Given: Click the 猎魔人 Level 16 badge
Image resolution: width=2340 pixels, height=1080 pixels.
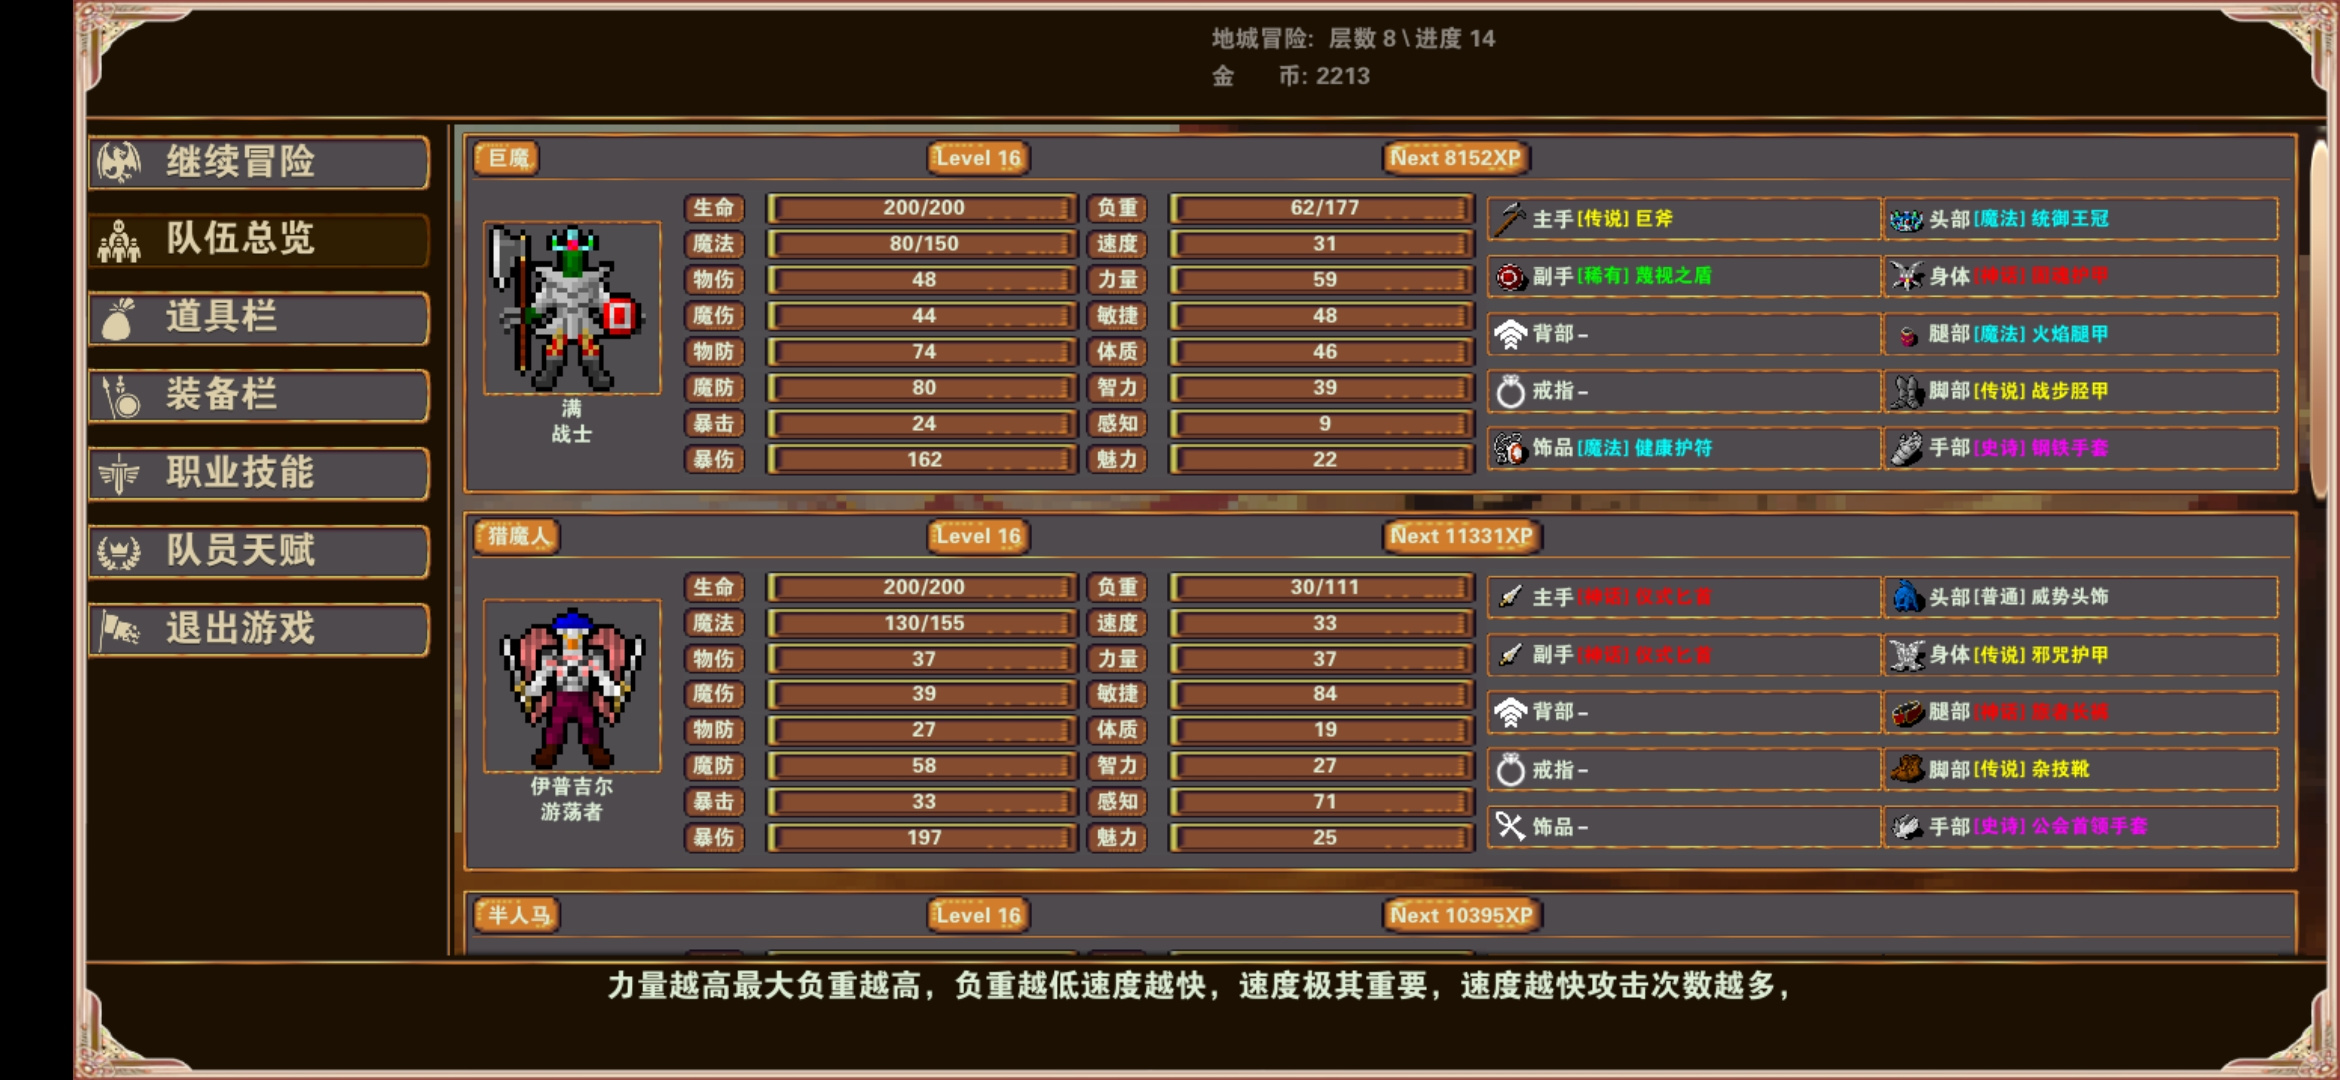Looking at the screenshot, I should click(x=978, y=537).
